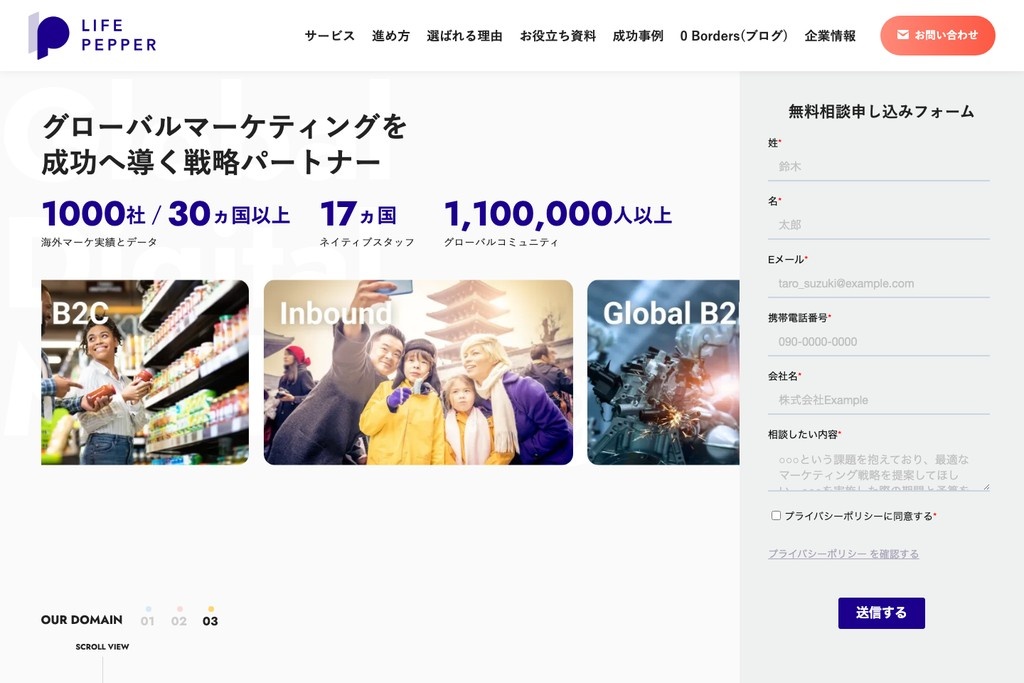Open the 企業情報 menu item
Screen dimensions: 1024x683
(830, 36)
